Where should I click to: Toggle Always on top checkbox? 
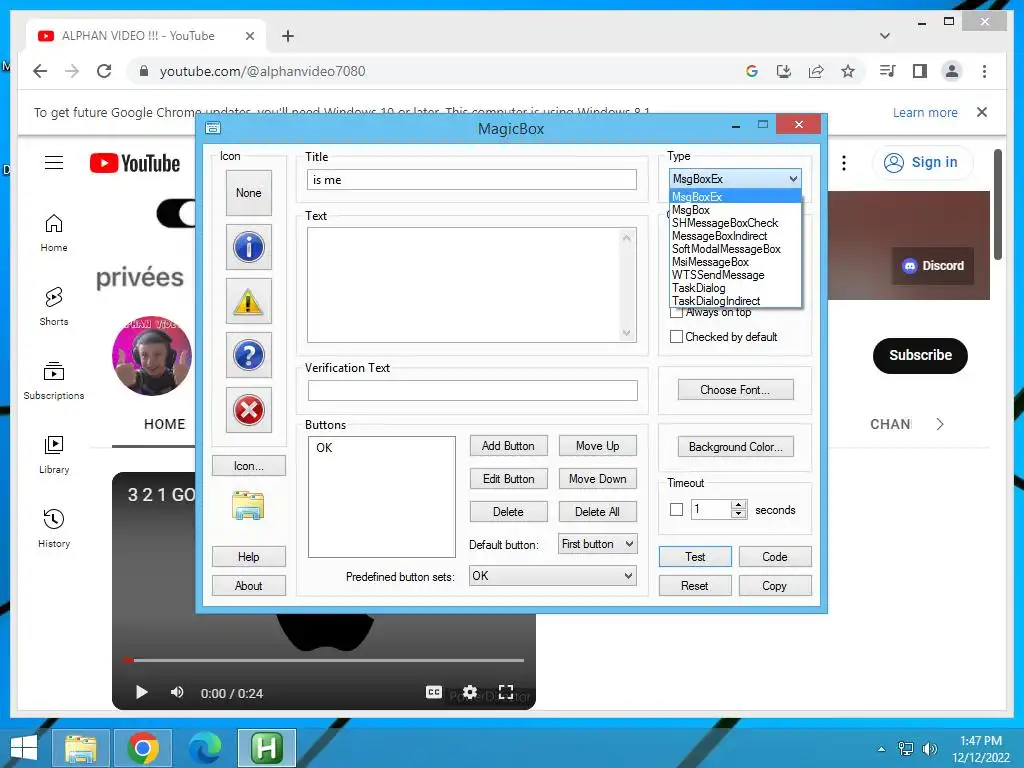point(677,313)
